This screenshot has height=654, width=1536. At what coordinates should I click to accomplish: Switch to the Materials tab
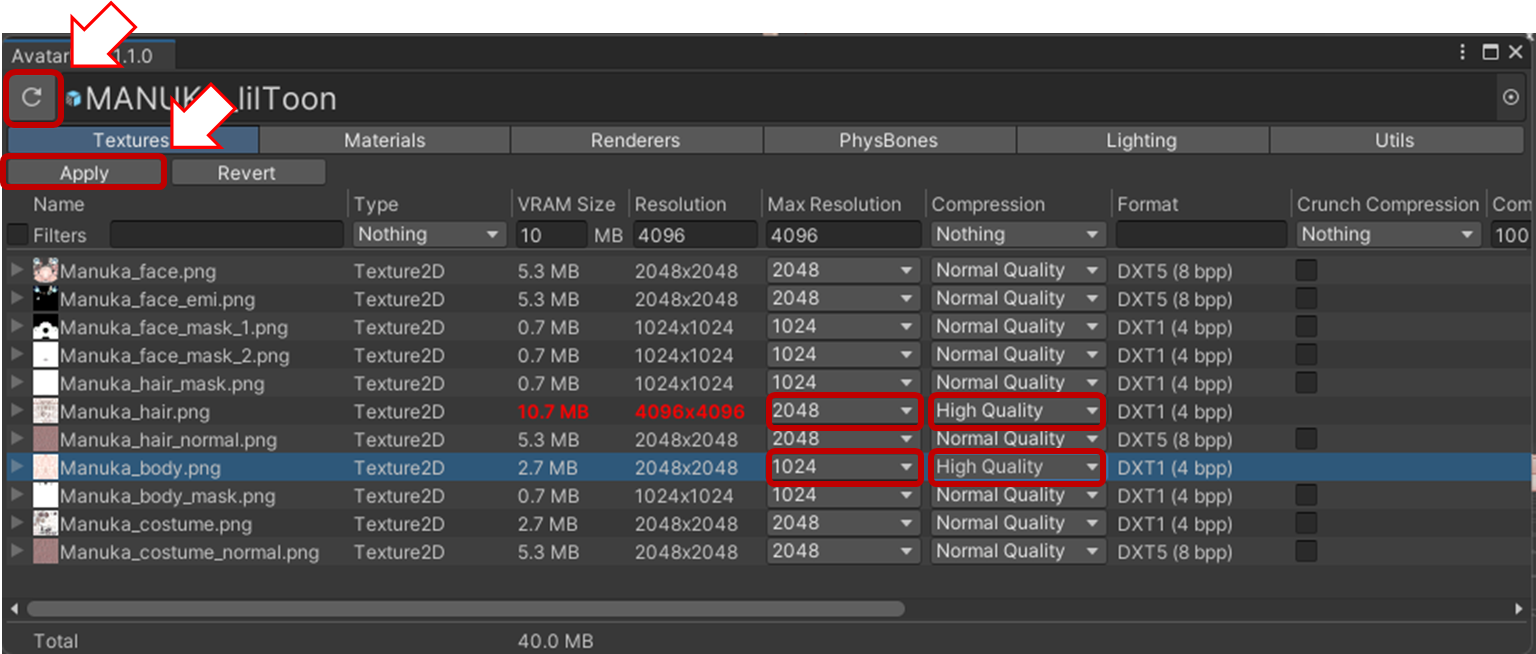click(x=384, y=141)
